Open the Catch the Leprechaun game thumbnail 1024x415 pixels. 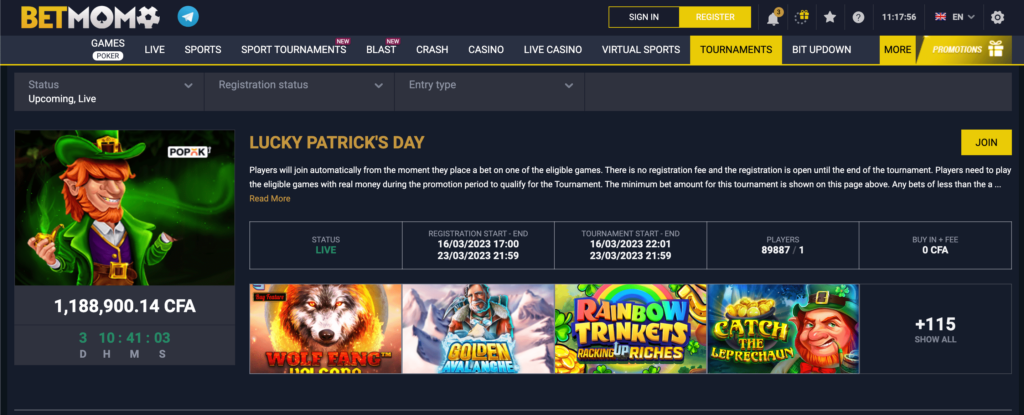pos(783,329)
